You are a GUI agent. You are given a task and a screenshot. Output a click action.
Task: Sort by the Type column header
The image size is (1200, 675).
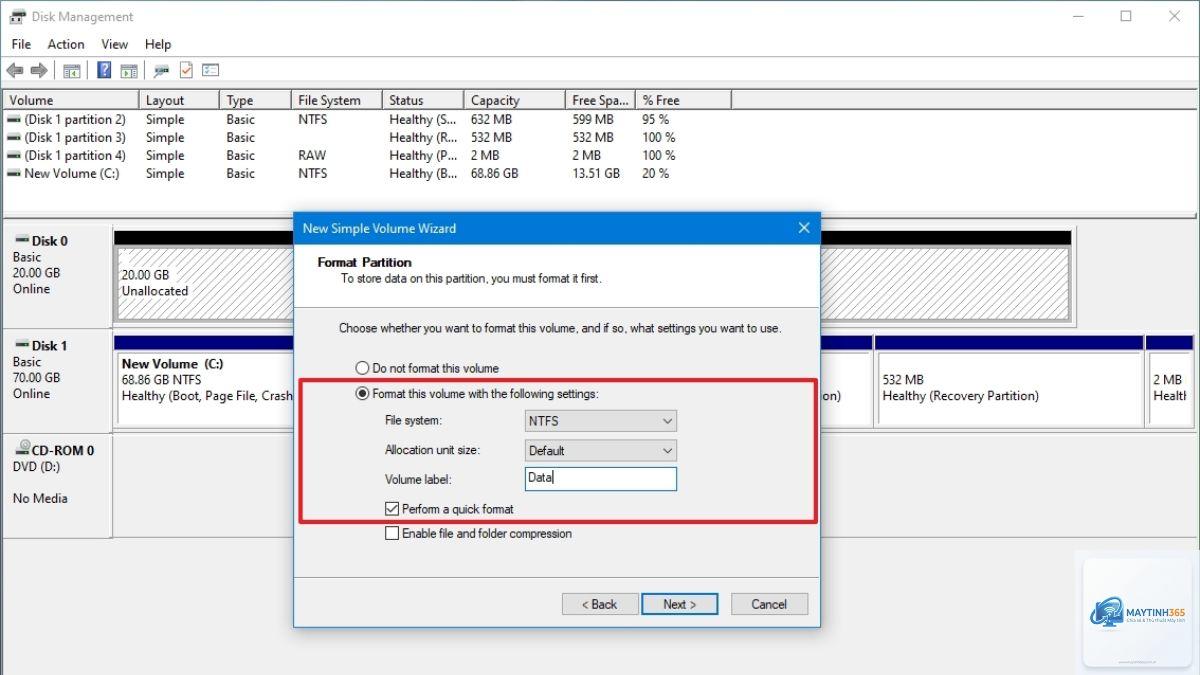pyautogui.click(x=255, y=100)
